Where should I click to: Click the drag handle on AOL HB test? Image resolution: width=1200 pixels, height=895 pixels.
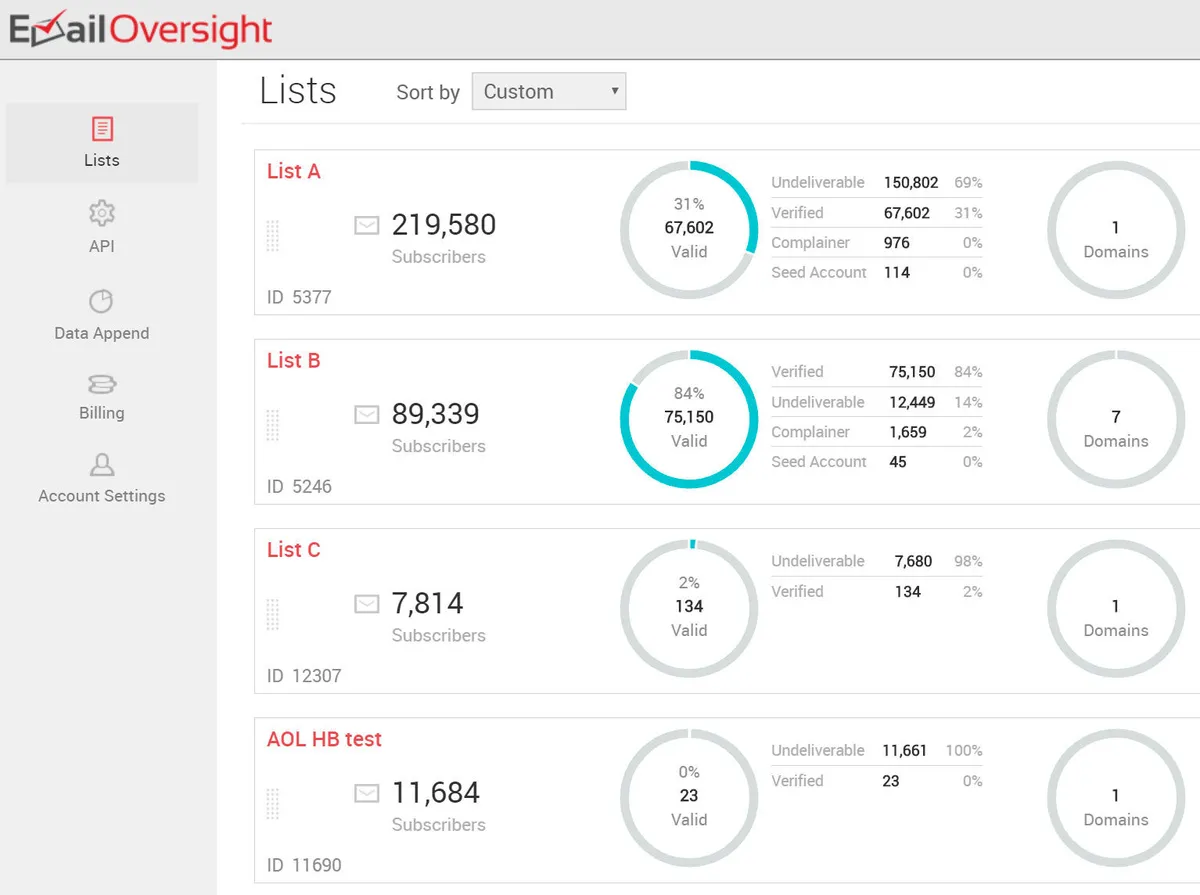pyautogui.click(x=273, y=803)
